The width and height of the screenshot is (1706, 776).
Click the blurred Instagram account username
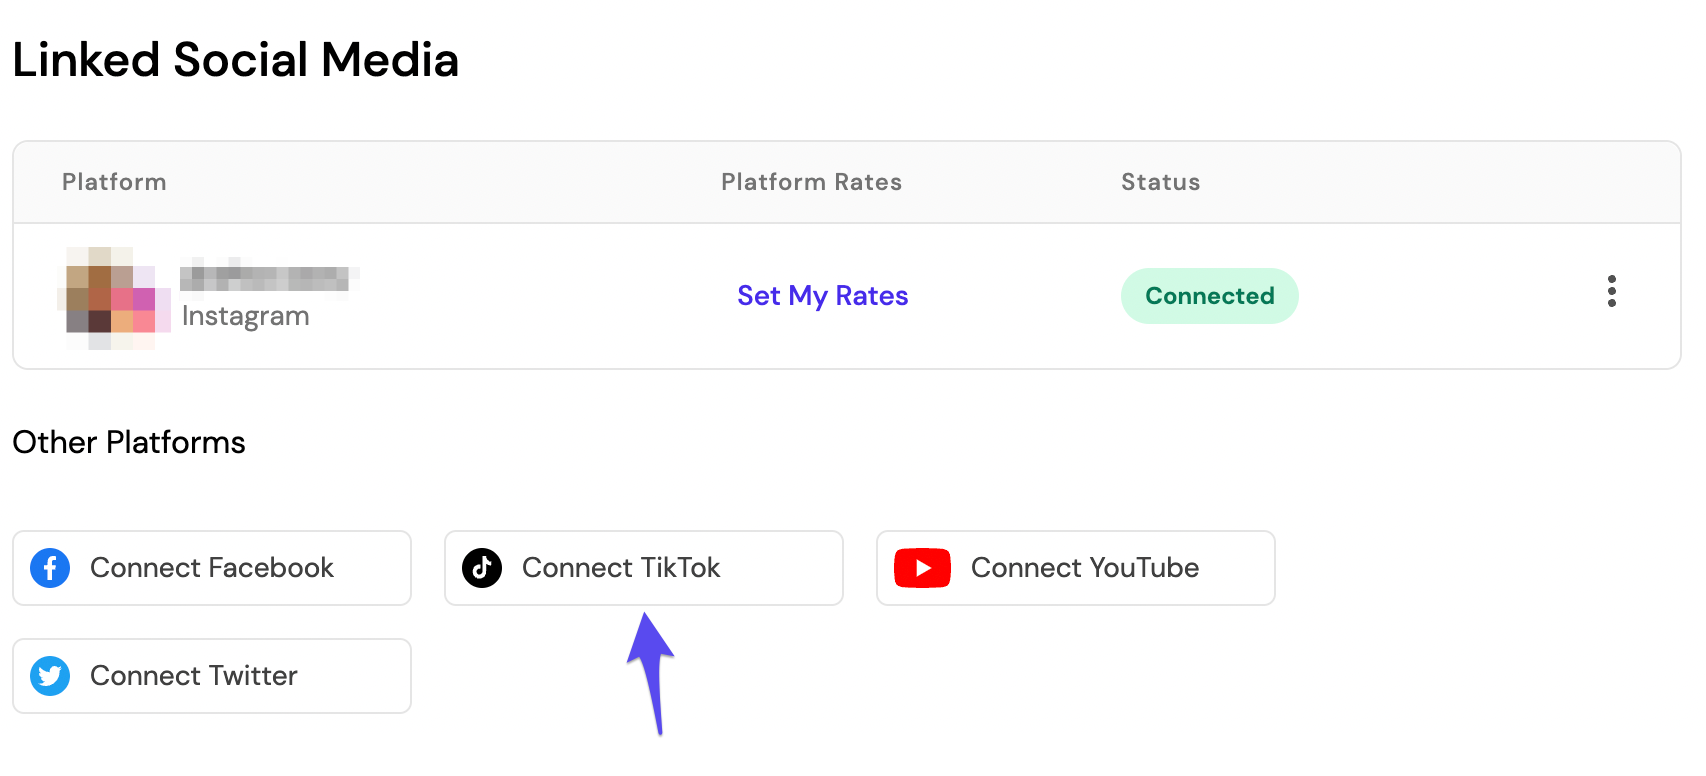coord(269,277)
